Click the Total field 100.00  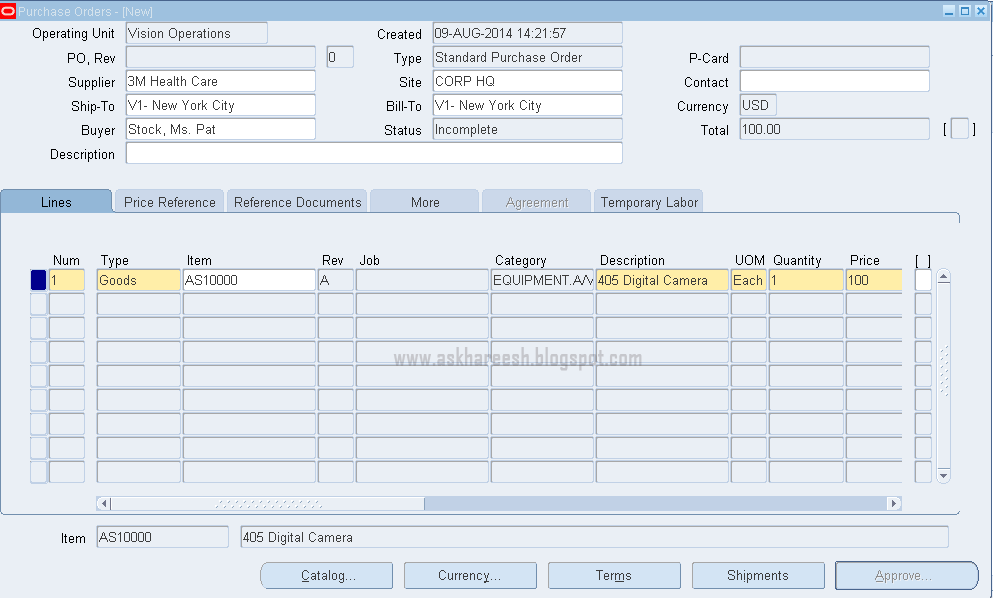click(834, 130)
